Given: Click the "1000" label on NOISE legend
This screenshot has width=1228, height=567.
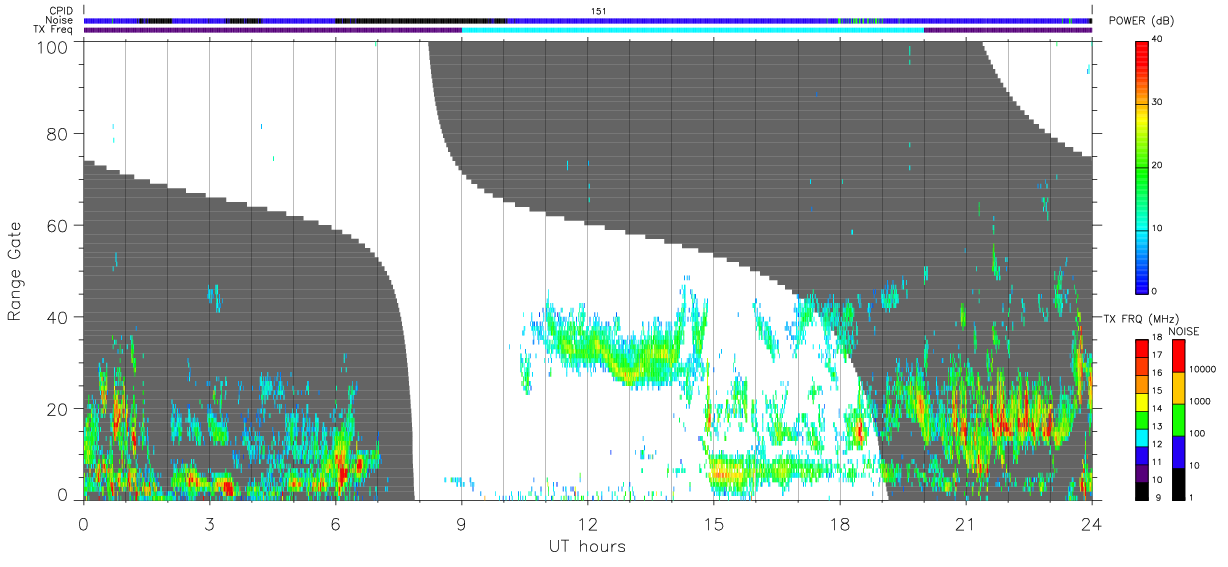Looking at the screenshot, I should click(1201, 403).
